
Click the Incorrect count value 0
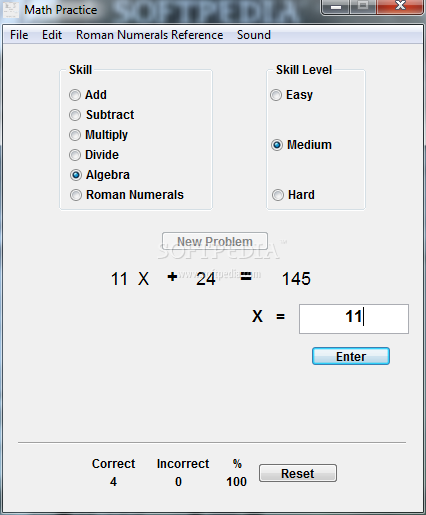(178, 482)
